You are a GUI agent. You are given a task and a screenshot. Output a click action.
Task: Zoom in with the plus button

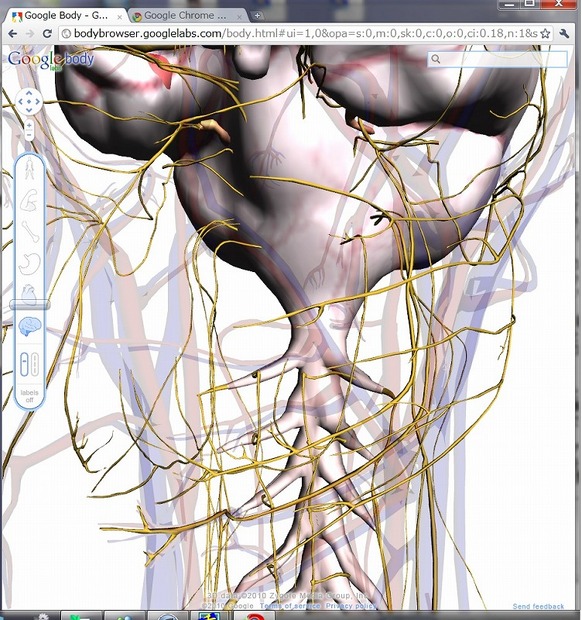coord(29,125)
